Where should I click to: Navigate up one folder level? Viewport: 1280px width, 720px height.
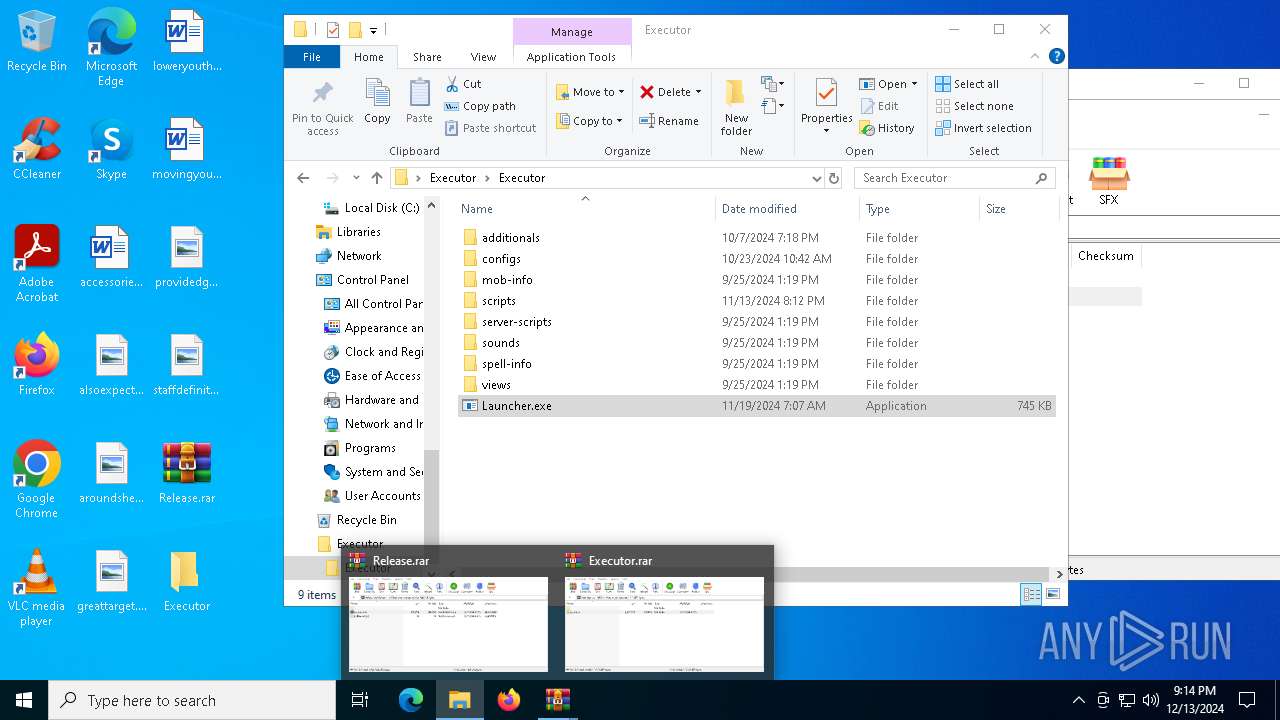click(x=376, y=178)
